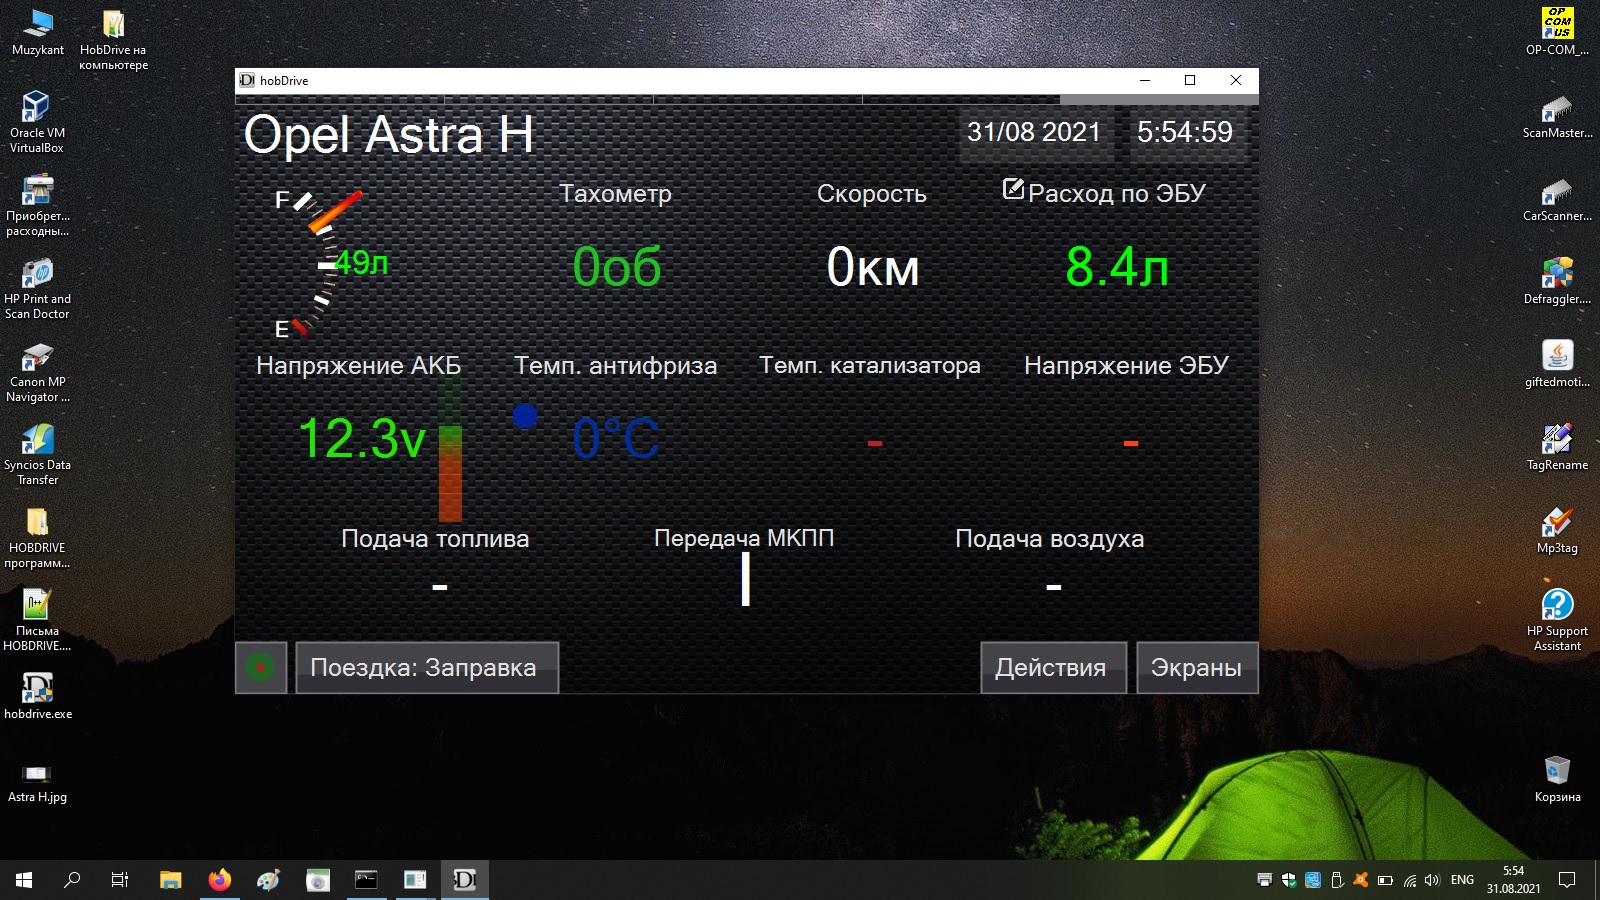Viewport: 1600px width, 900px height.
Task: Open the Экраны screens menu
Action: [1196, 667]
